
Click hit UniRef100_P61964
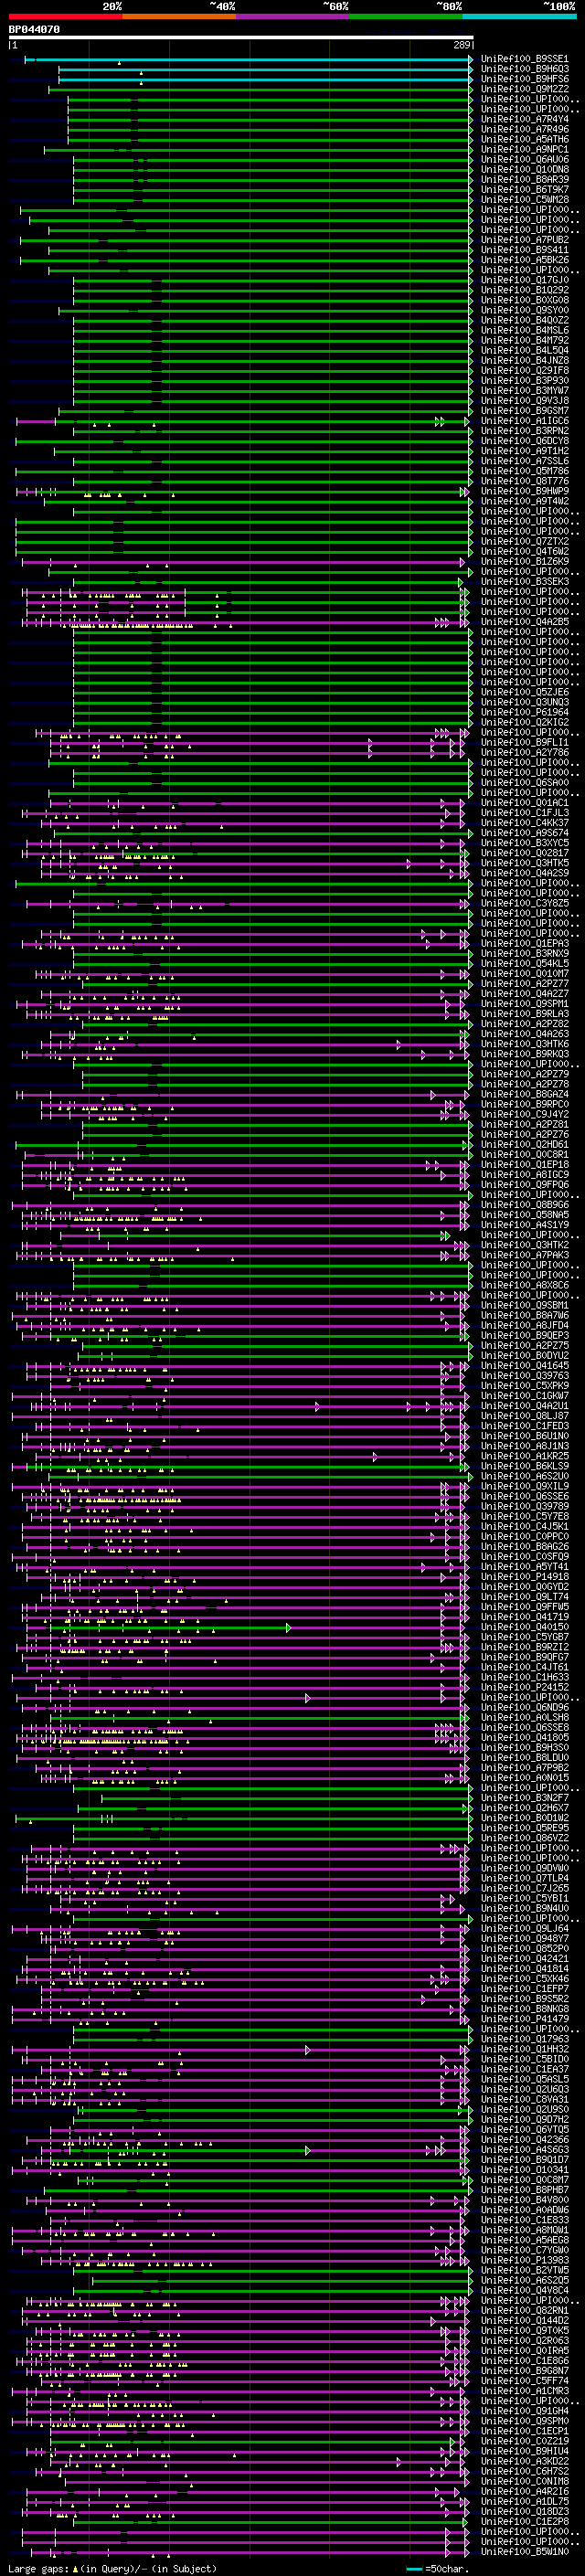[525, 712]
